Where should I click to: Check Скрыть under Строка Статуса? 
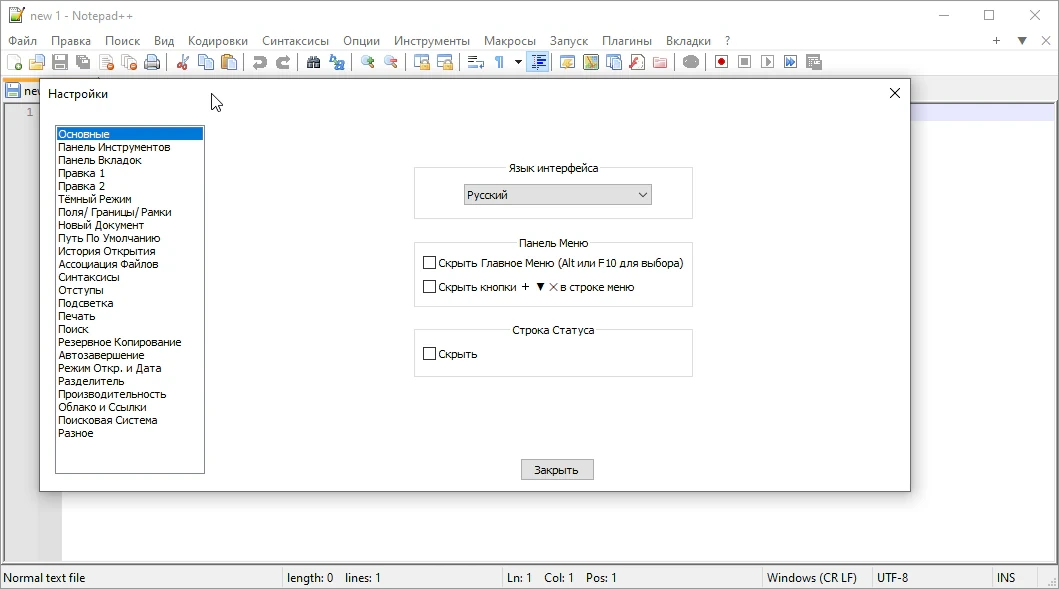[429, 353]
